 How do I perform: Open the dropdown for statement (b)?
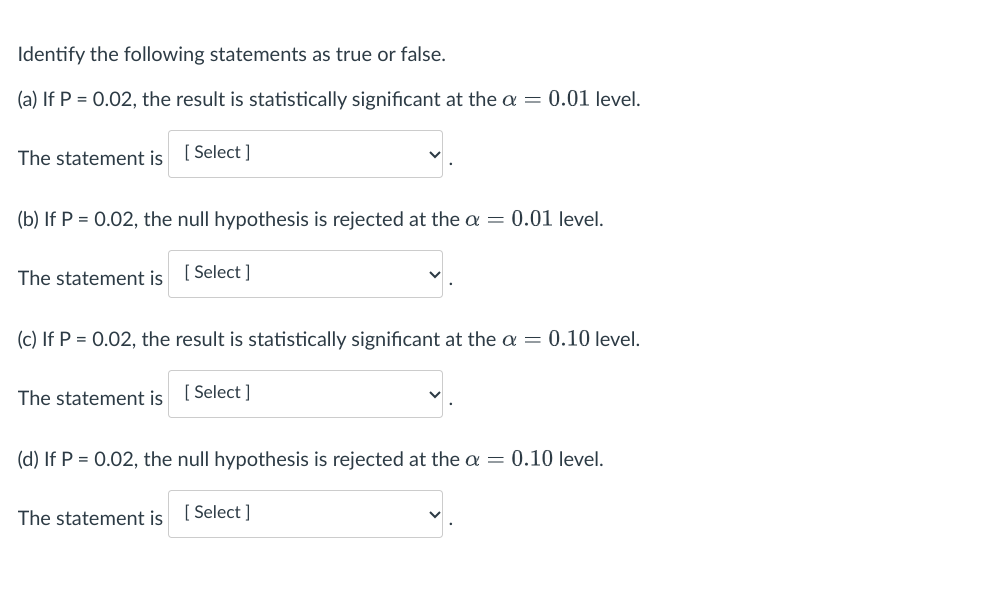[305, 273]
